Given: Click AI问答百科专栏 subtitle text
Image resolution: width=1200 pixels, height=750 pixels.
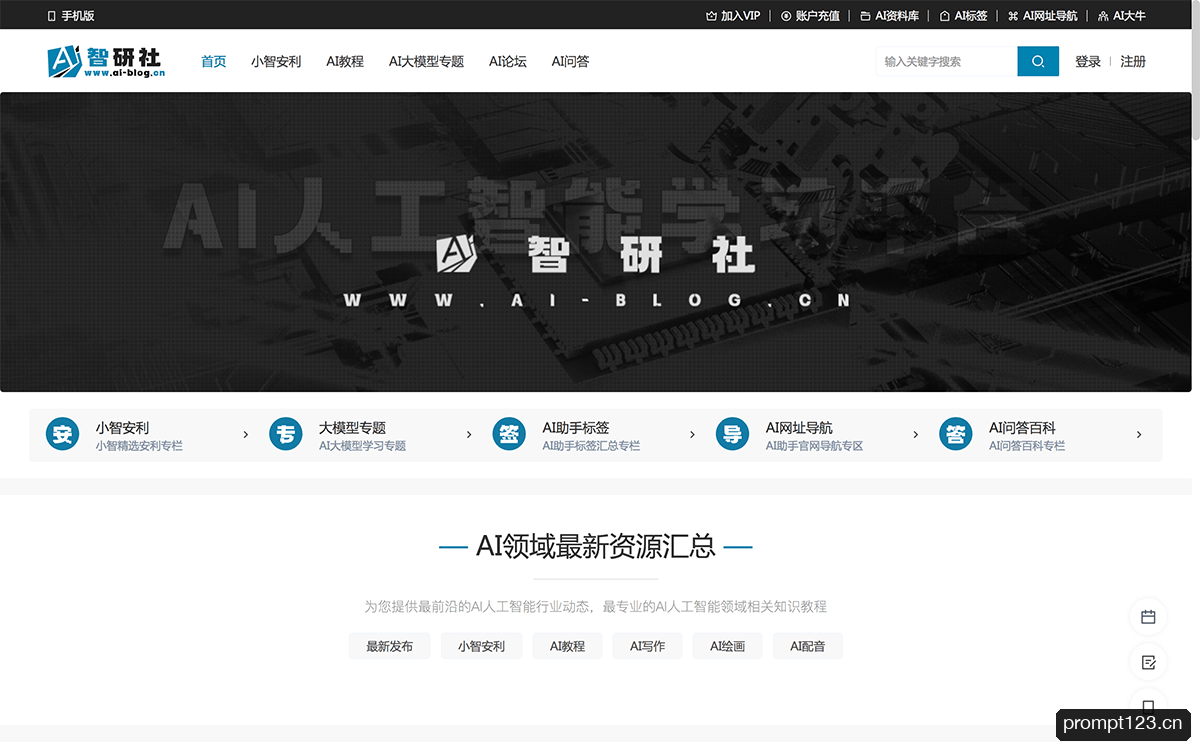Looking at the screenshot, I should point(1027,446).
